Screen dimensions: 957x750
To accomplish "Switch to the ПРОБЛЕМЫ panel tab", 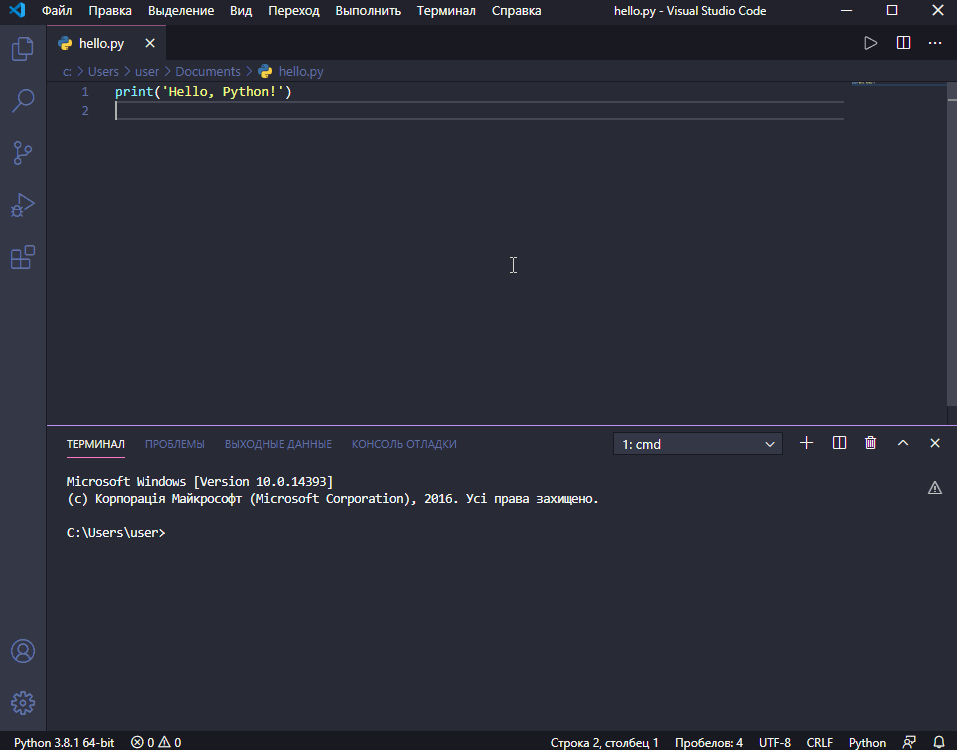I will click(x=174, y=444).
